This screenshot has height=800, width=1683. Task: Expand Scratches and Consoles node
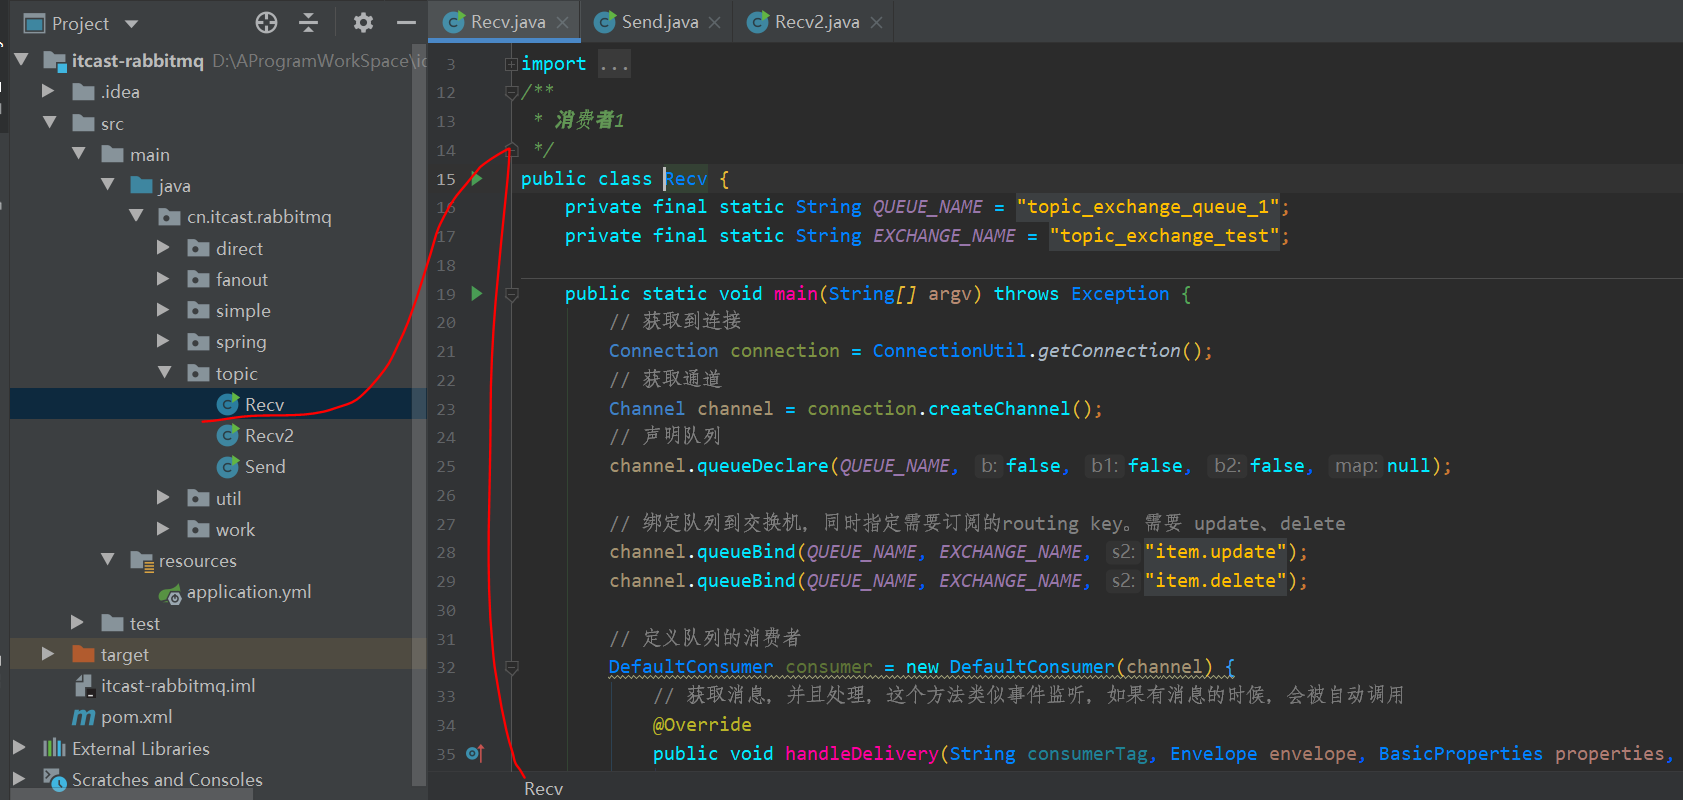point(18,778)
